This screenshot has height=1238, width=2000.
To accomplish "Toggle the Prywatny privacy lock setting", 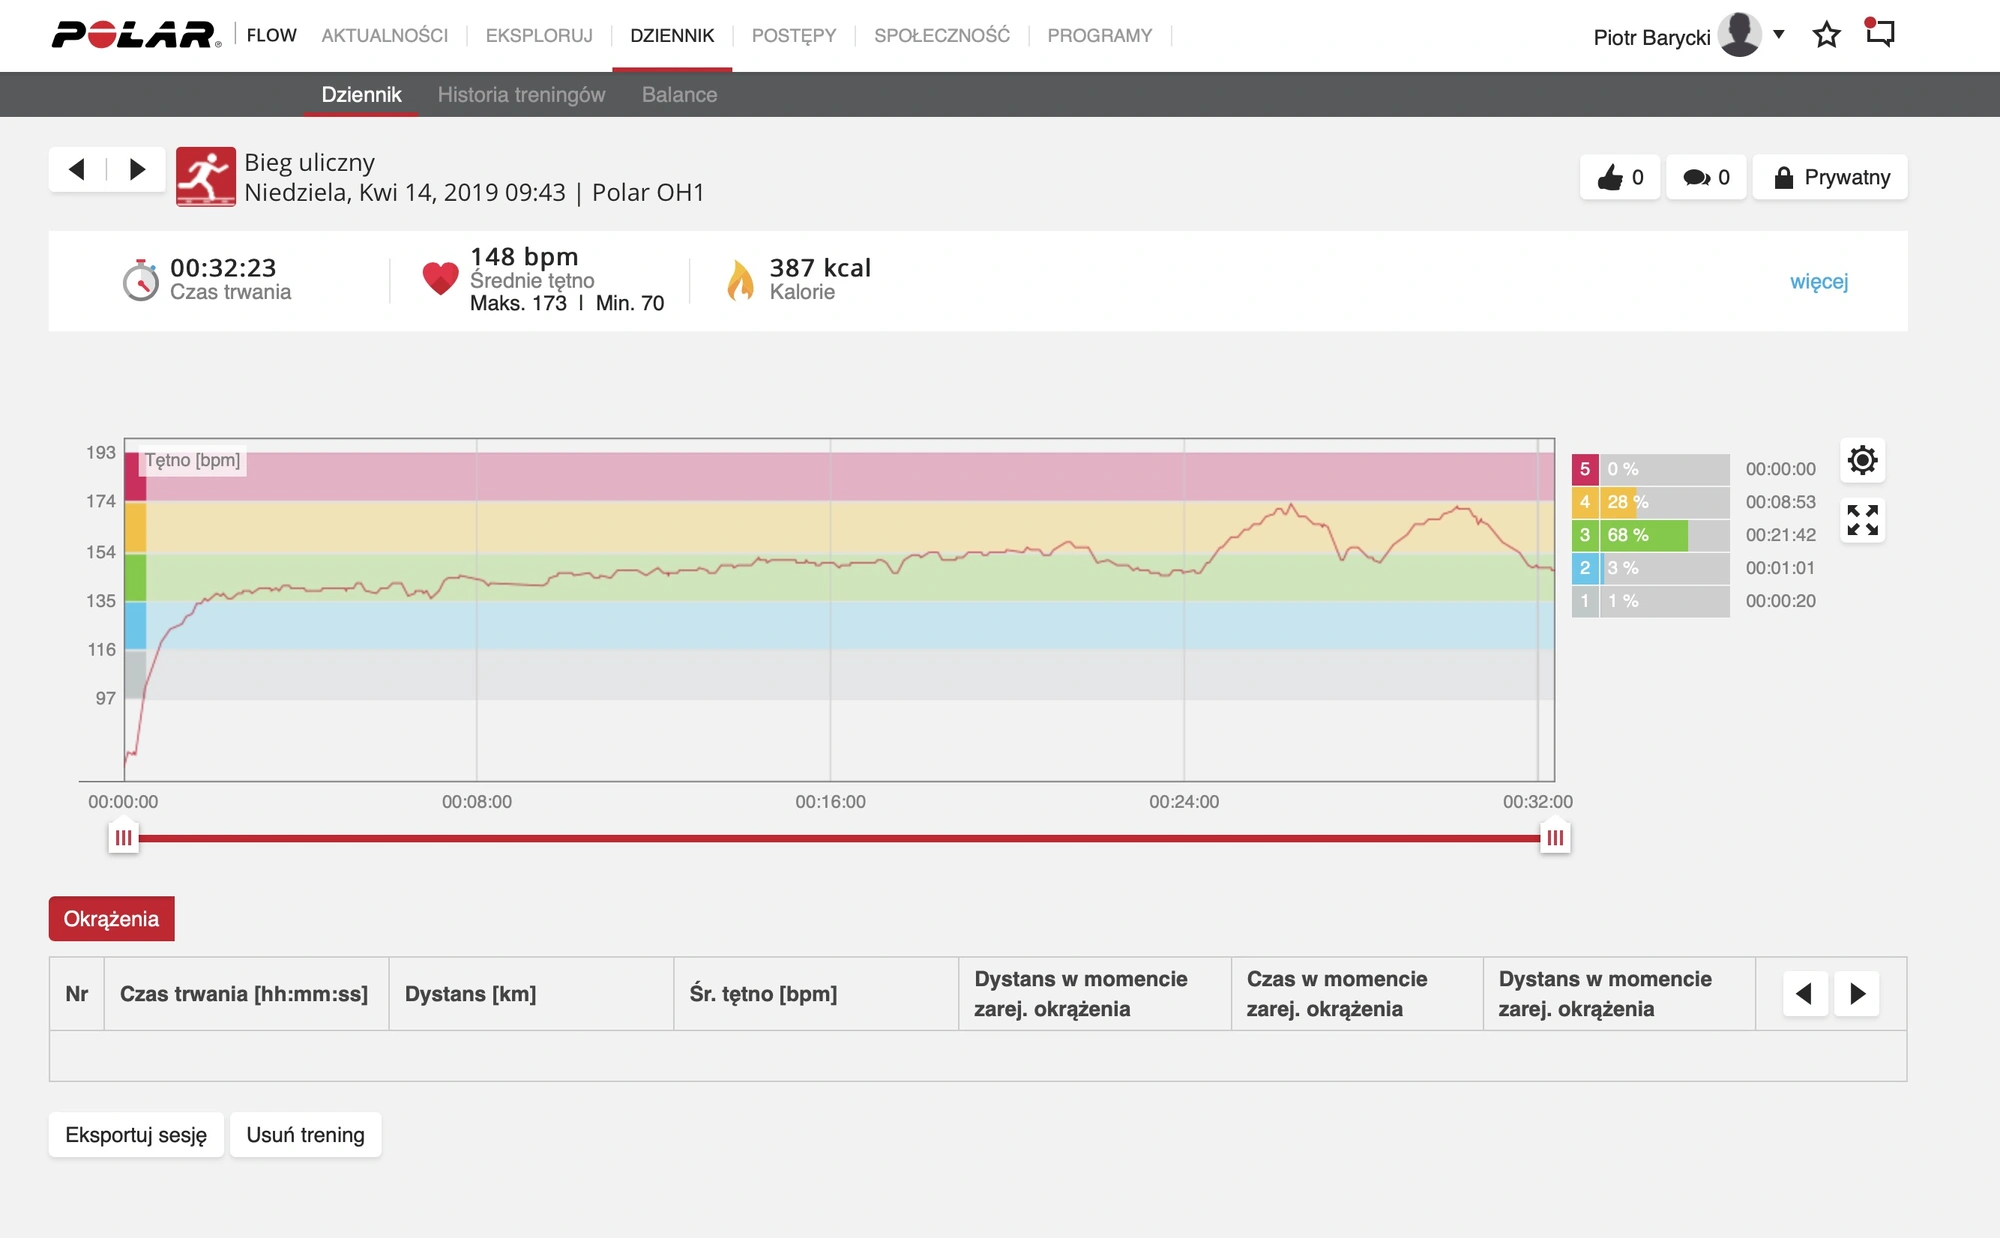I will tap(1830, 177).
